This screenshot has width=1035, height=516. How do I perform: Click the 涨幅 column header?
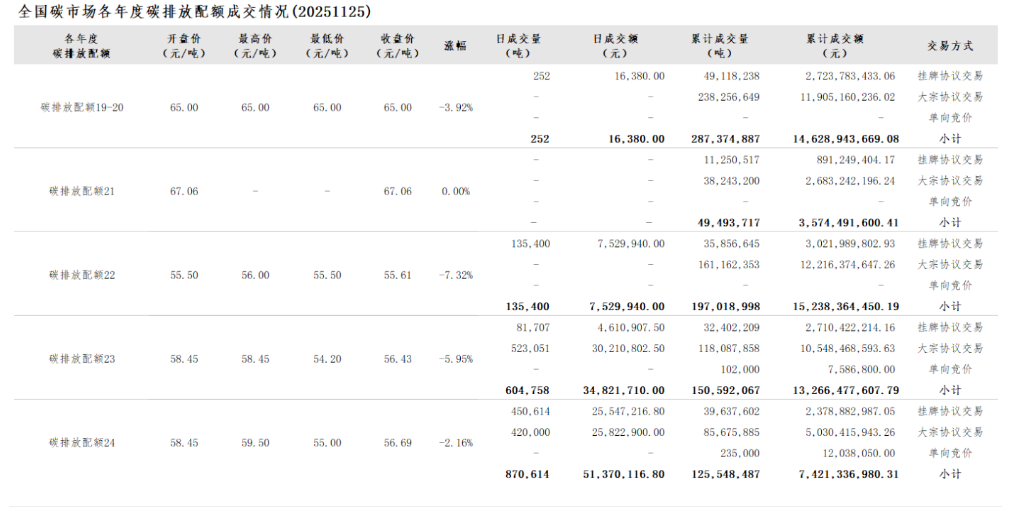point(455,46)
